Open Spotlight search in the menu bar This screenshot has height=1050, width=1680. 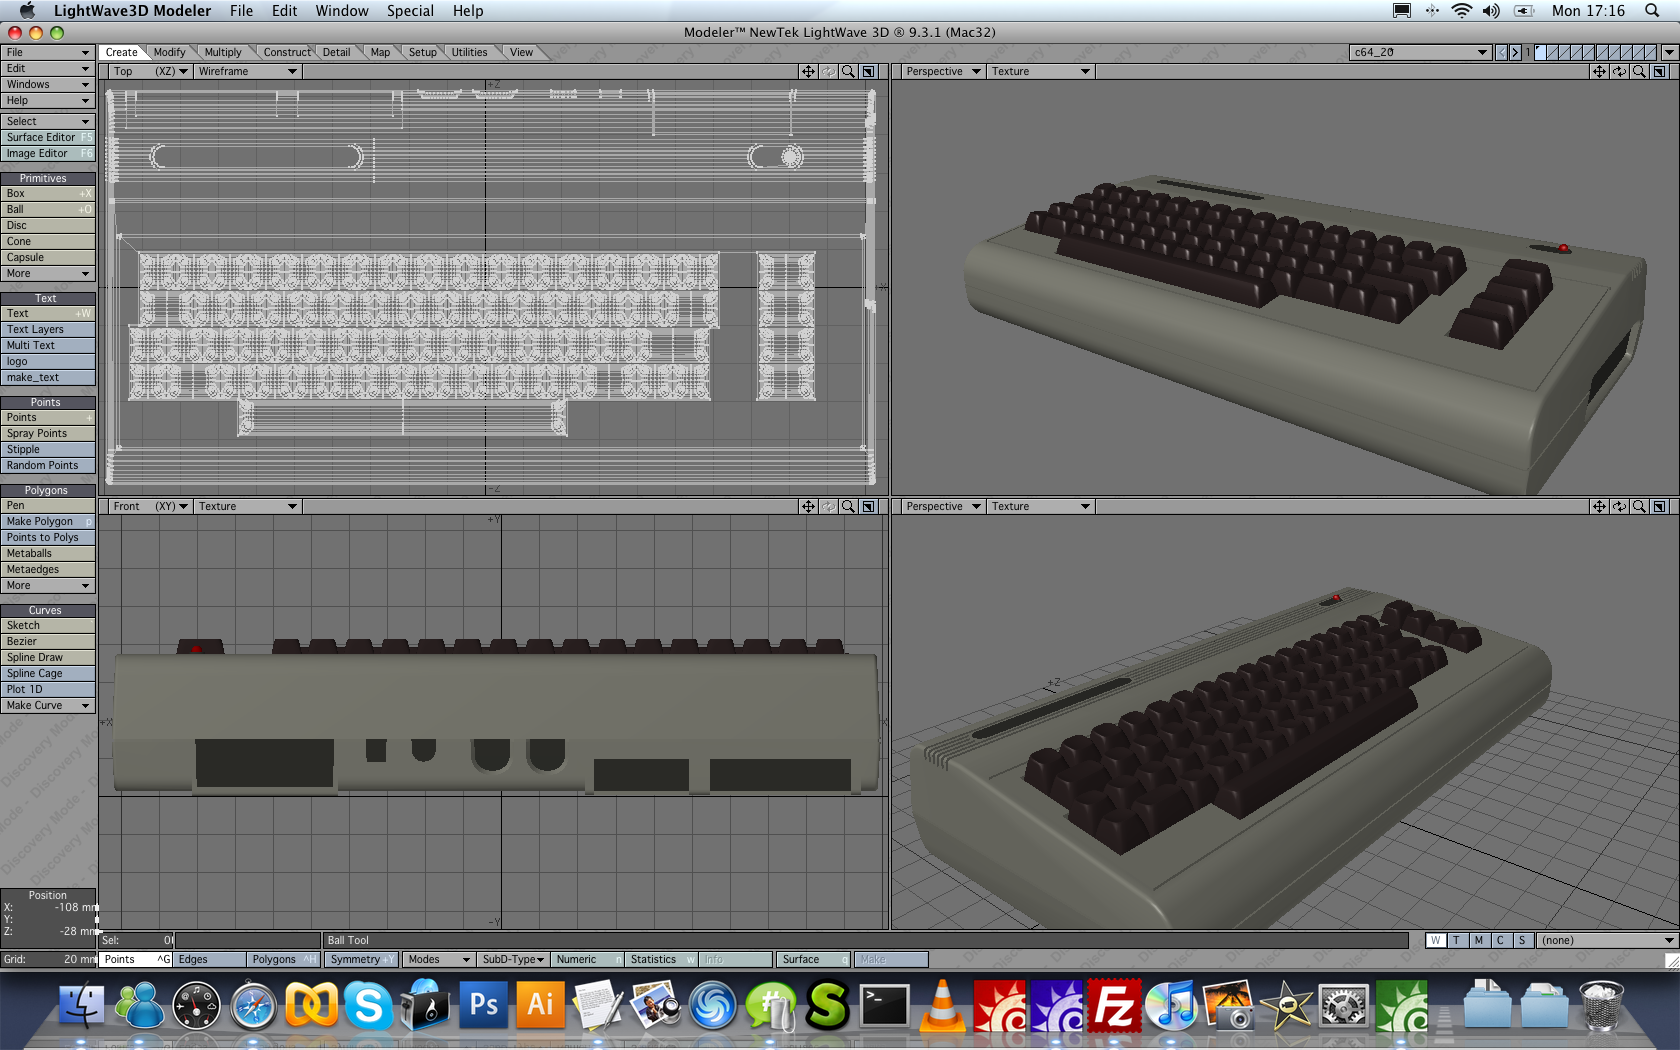[1652, 11]
